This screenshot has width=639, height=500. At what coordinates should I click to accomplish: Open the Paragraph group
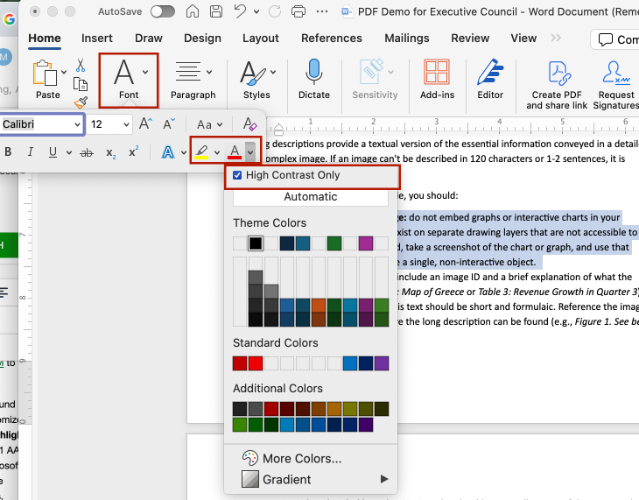pos(193,80)
